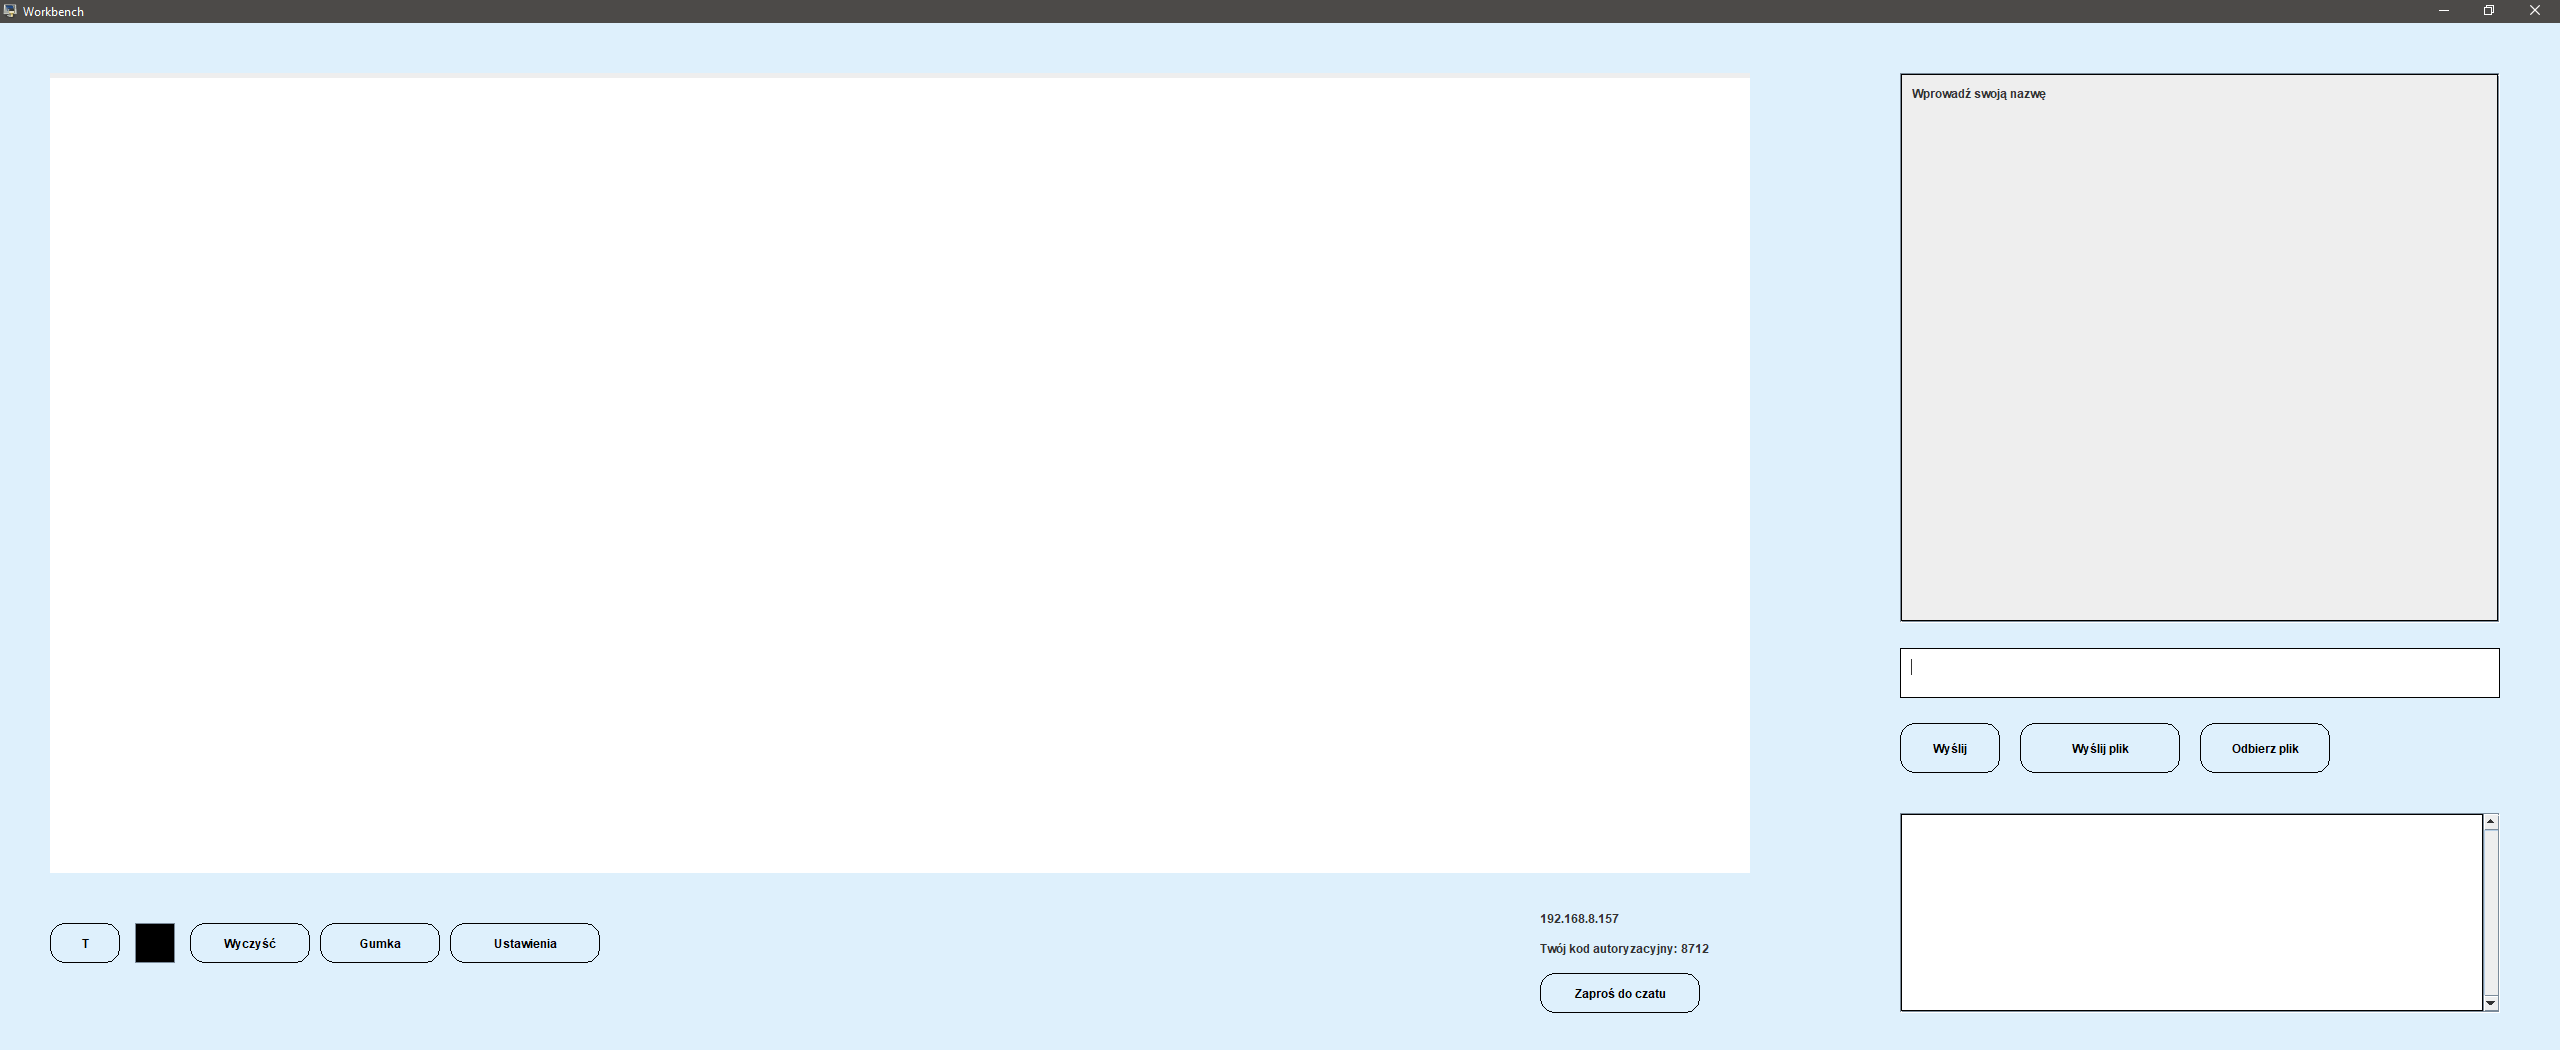Click inside the white drawing canvas
The width and height of the screenshot is (2560, 1050).
[x=900, y=475]
